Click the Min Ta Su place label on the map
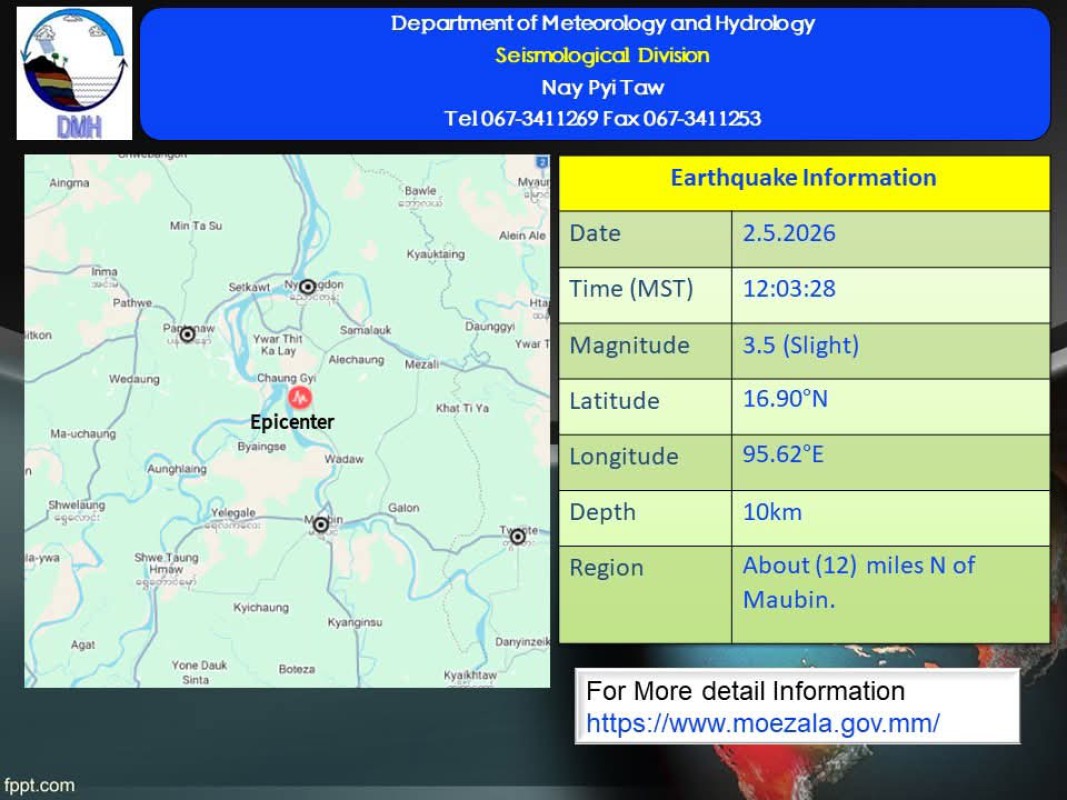 [x=196, y=225]
